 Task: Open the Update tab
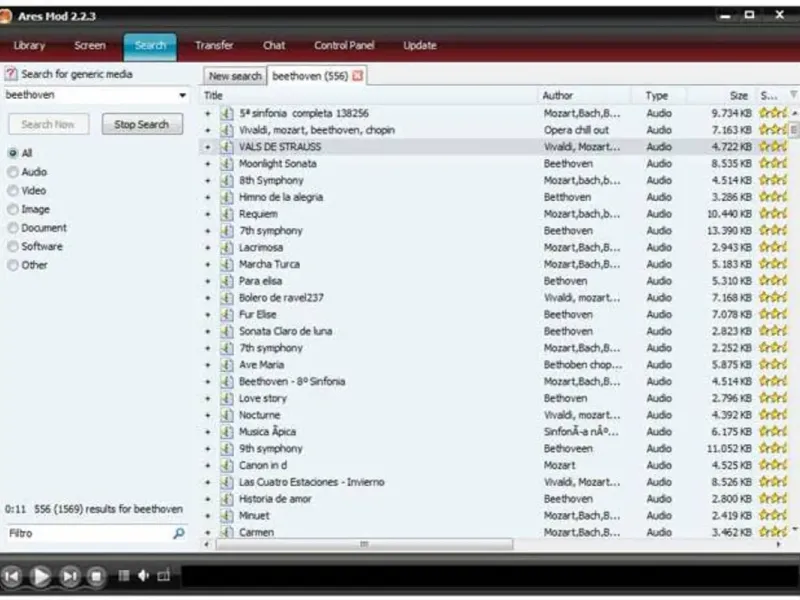(420, 45)
